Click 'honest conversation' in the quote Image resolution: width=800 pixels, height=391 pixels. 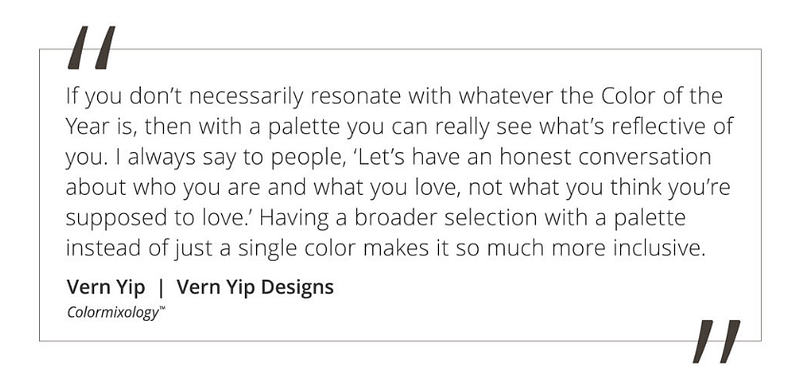point(606,157)
